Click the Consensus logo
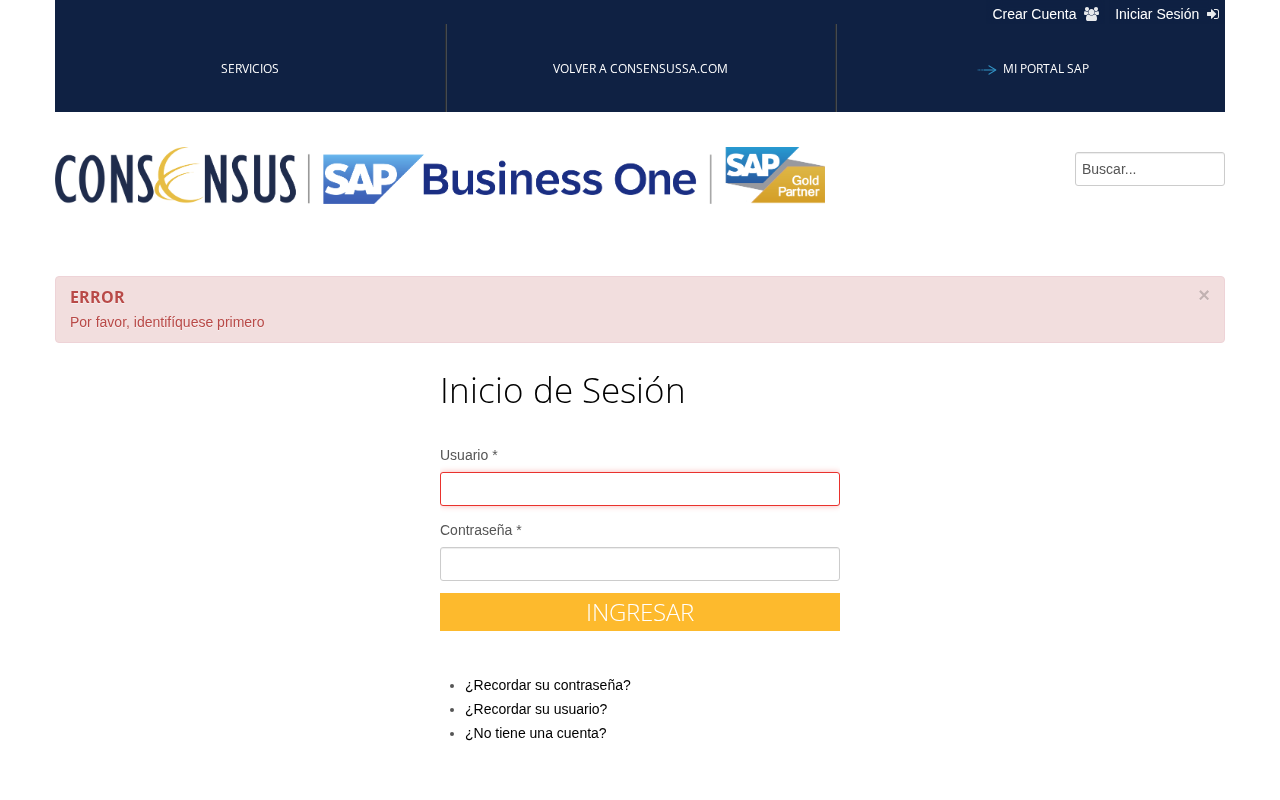This screenshot has height=800, width=1280. coord(176,176)
